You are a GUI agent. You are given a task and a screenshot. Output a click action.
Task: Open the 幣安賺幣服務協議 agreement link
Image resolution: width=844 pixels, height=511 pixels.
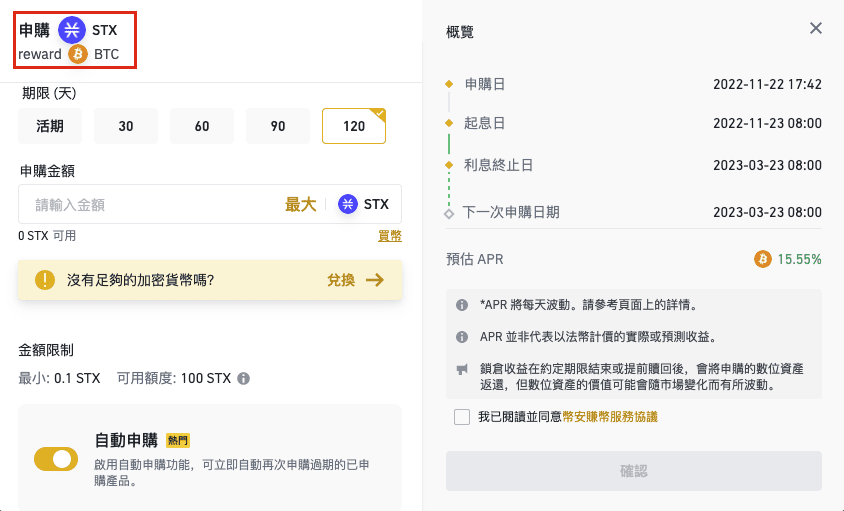click(x=610, y=417)
